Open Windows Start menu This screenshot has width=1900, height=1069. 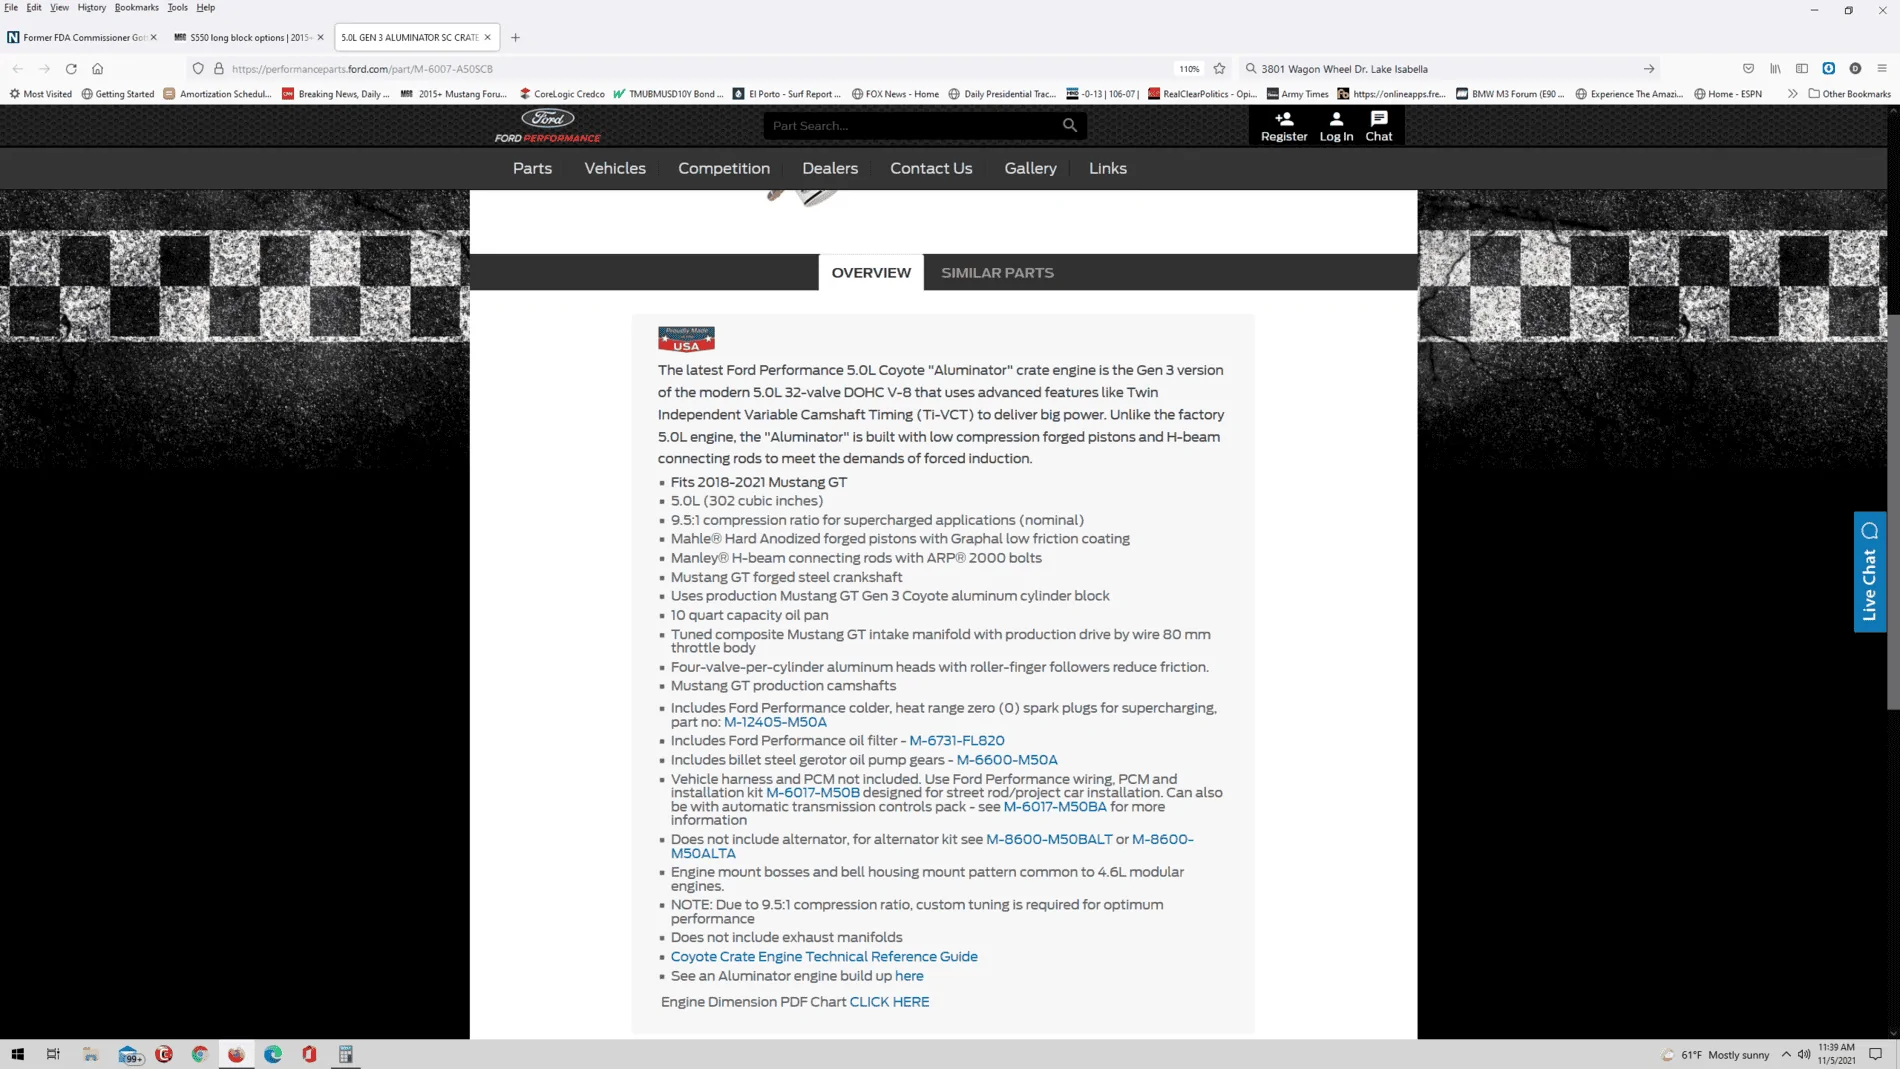click(x=18, y=1054)
